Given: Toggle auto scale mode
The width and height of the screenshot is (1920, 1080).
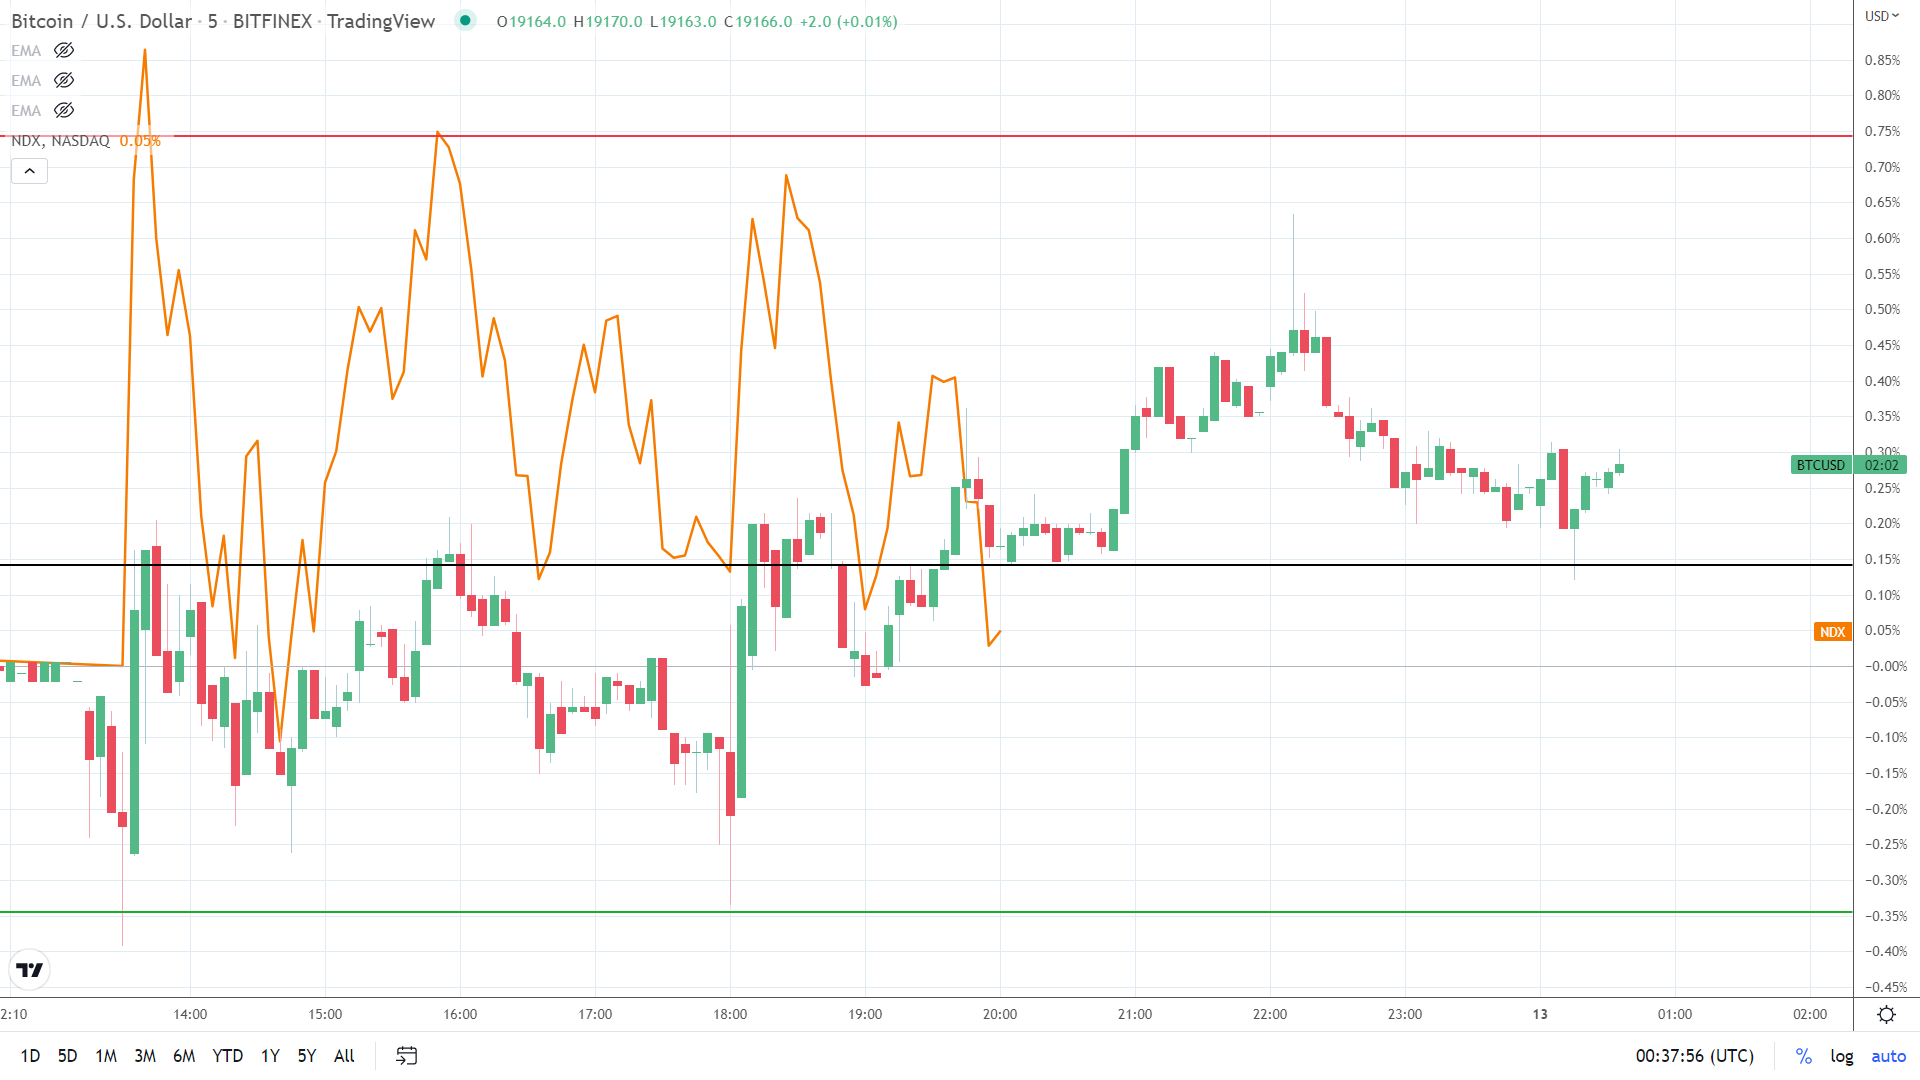Looking at the screenshot, I should click(1888, 1056).
